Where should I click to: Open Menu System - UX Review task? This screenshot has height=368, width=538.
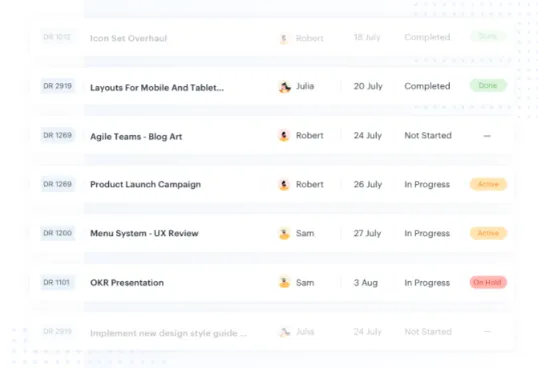144,233
